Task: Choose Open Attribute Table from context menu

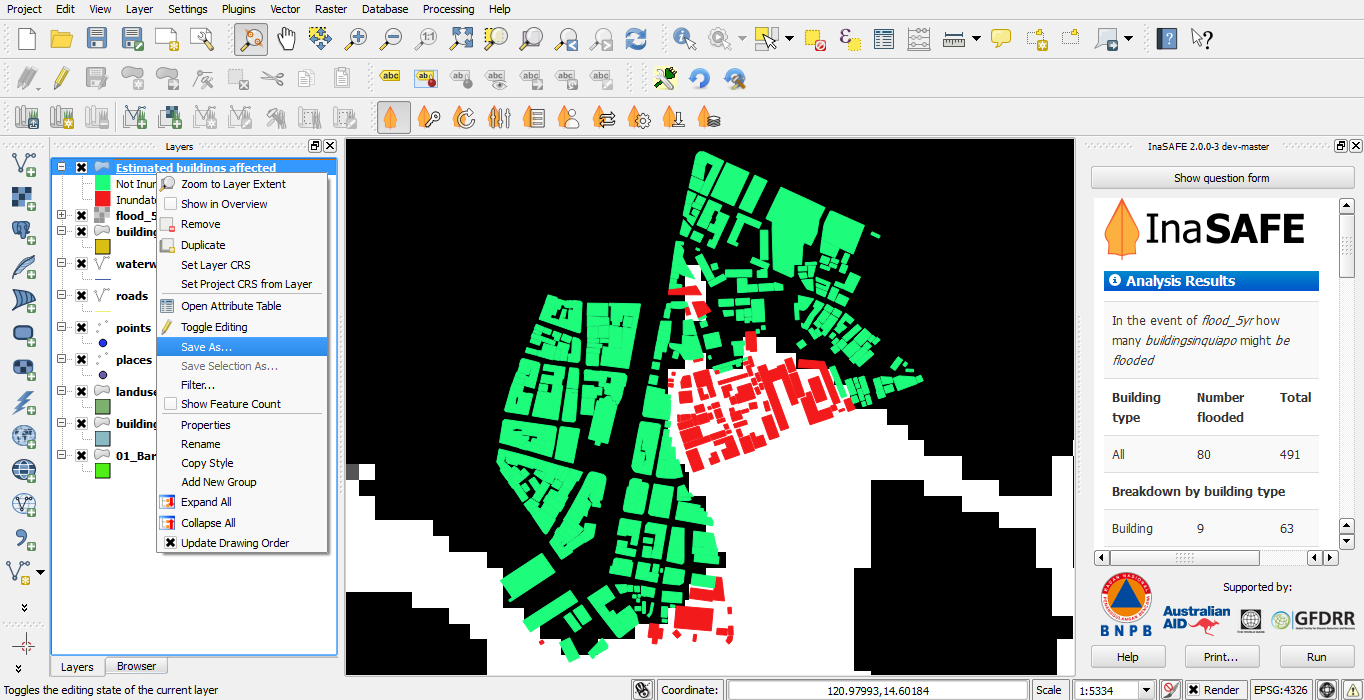Action: pyautogui.click(x=242, y=306)
